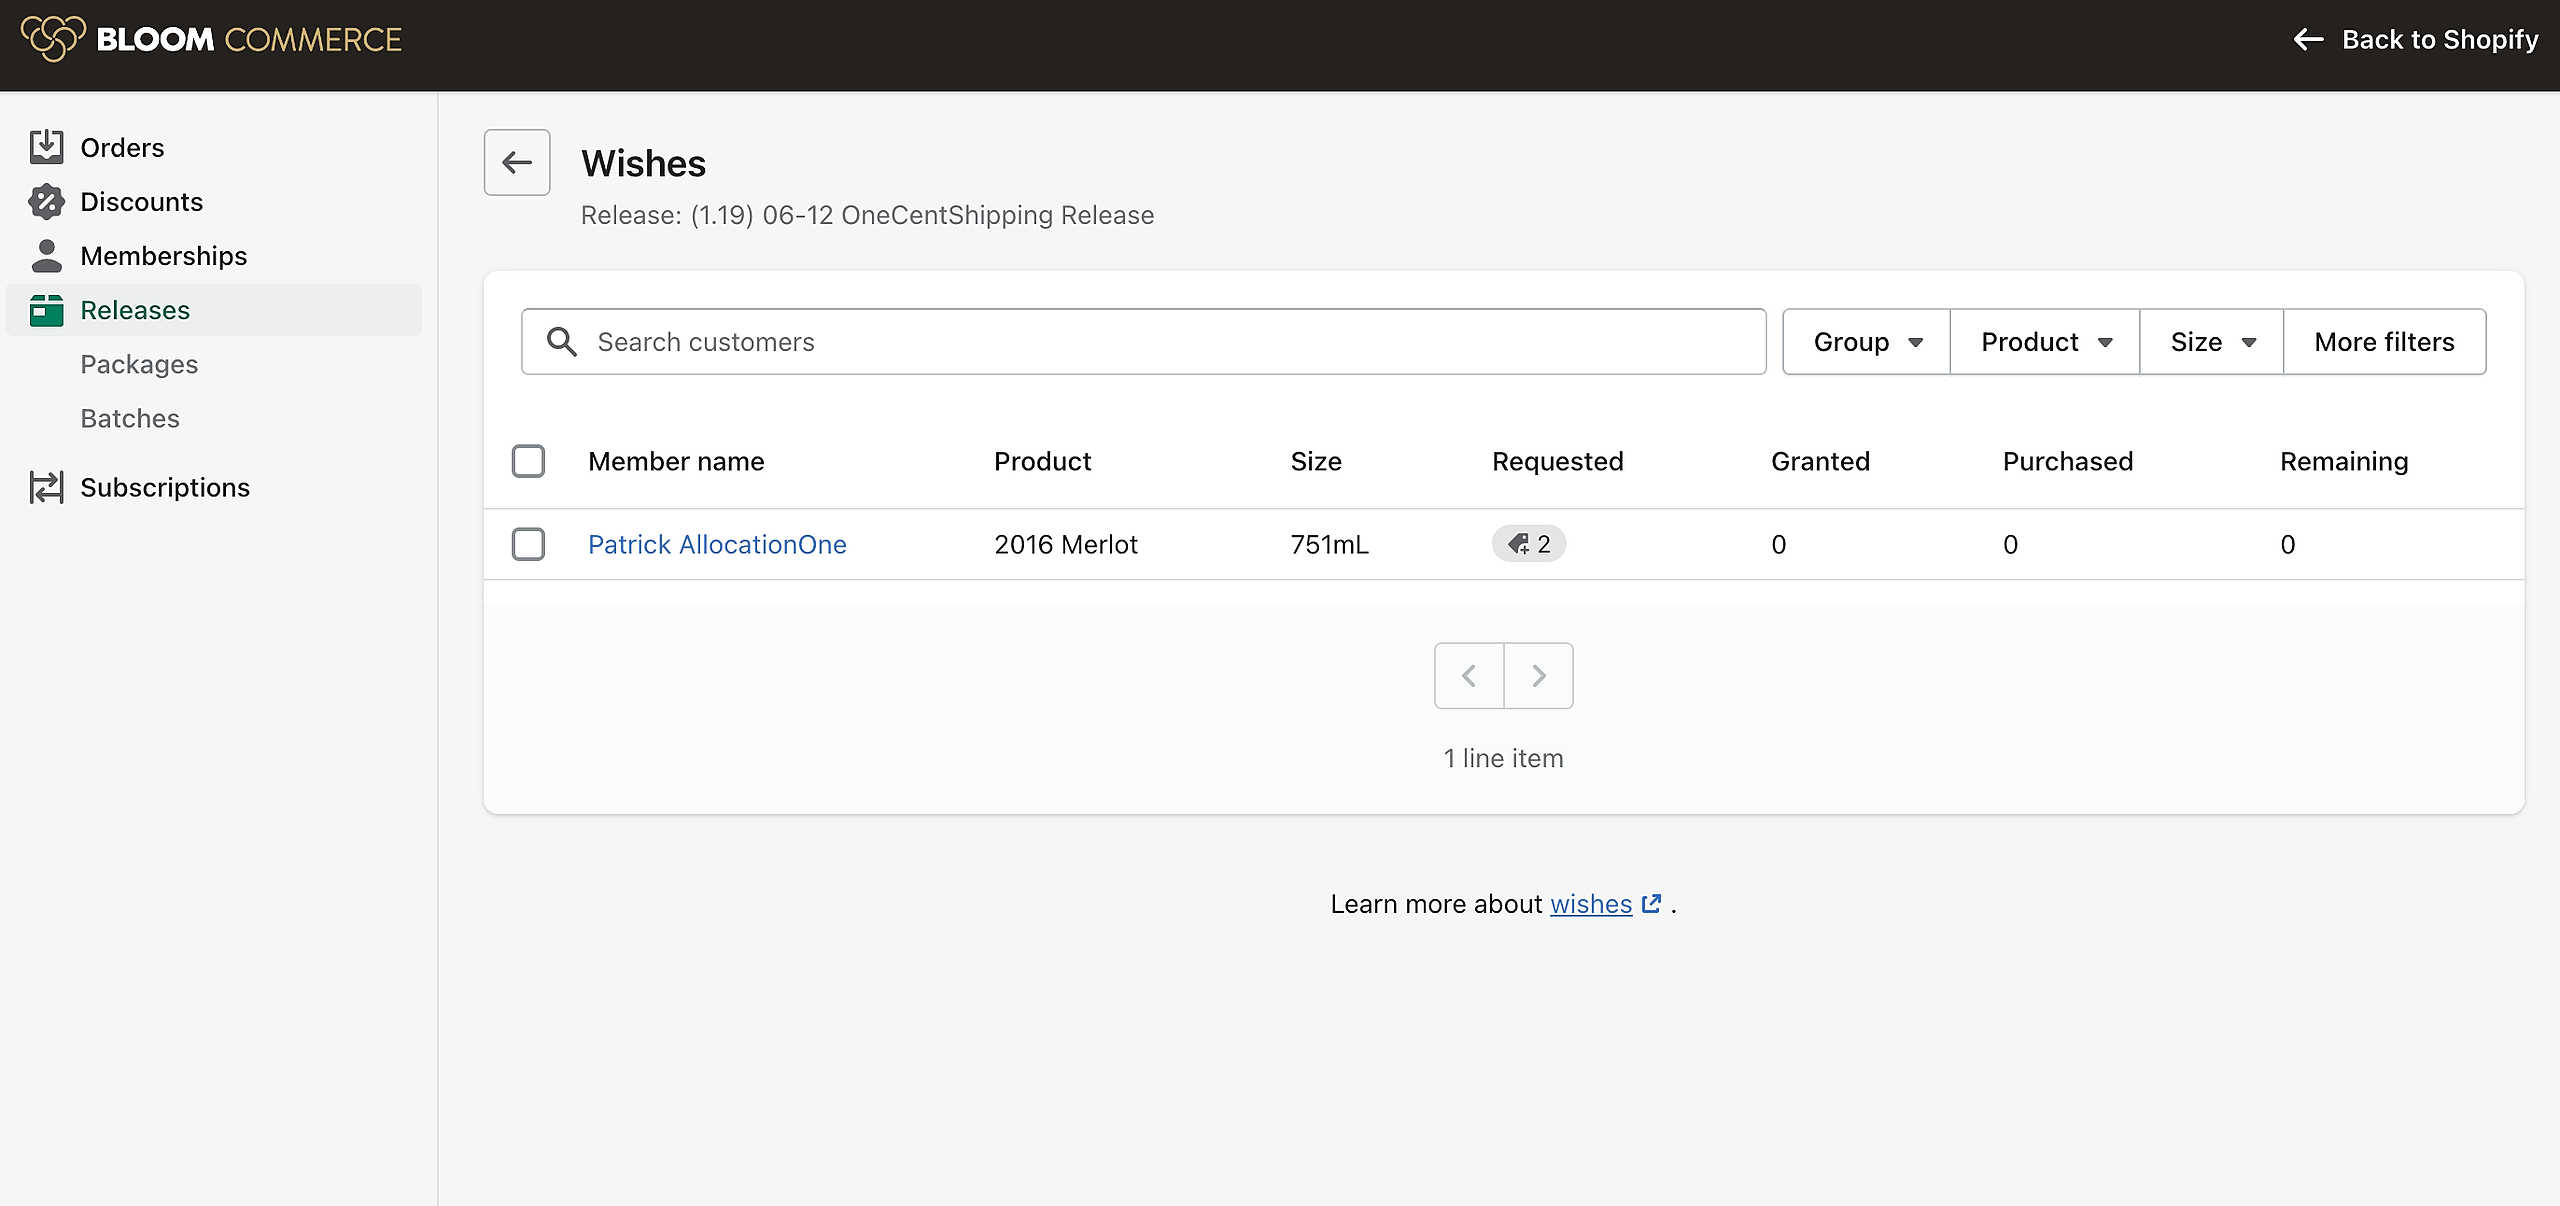Select all rows with header checkbox
Screen dimensions: 2560x1206
528,461
